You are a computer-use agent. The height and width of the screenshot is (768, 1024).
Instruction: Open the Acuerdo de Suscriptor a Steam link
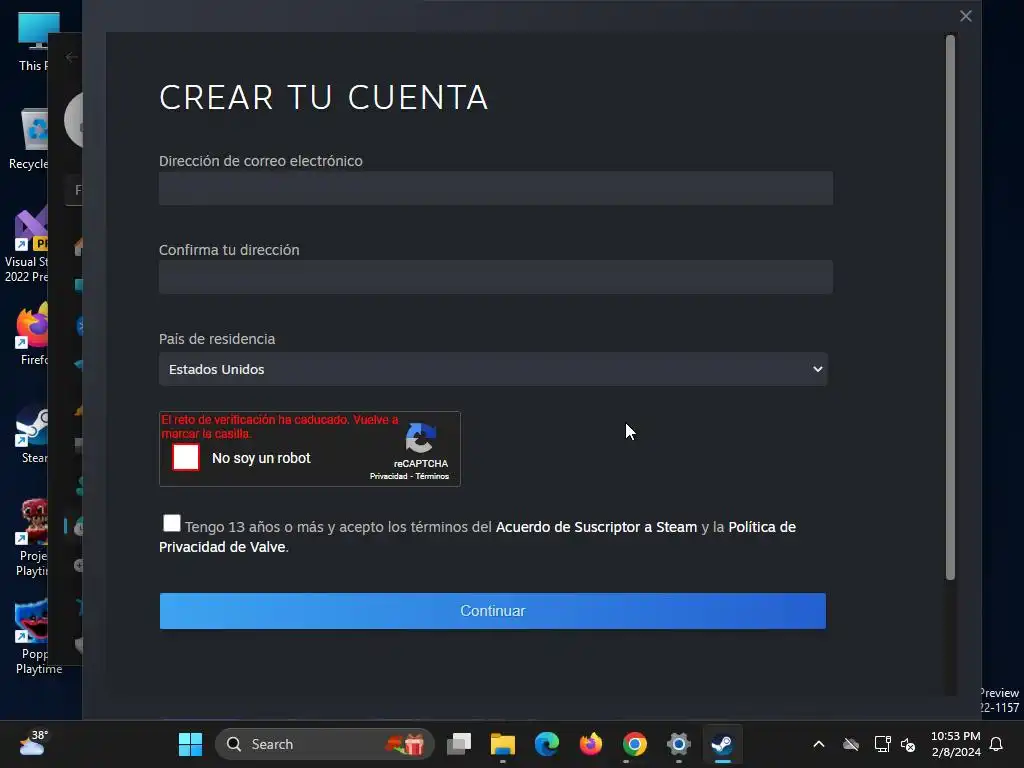point(596,527)
